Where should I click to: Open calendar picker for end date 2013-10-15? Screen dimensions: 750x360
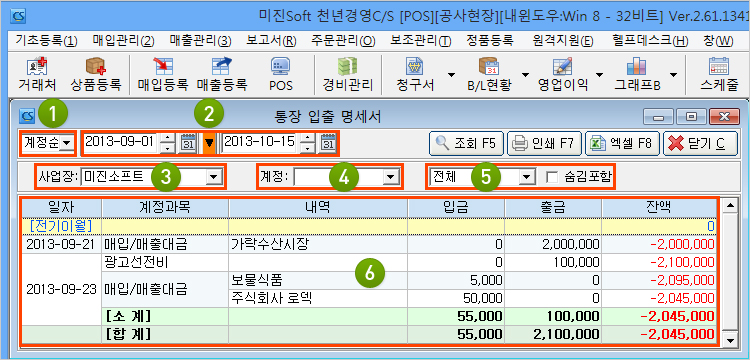click(x=327, y=142)
